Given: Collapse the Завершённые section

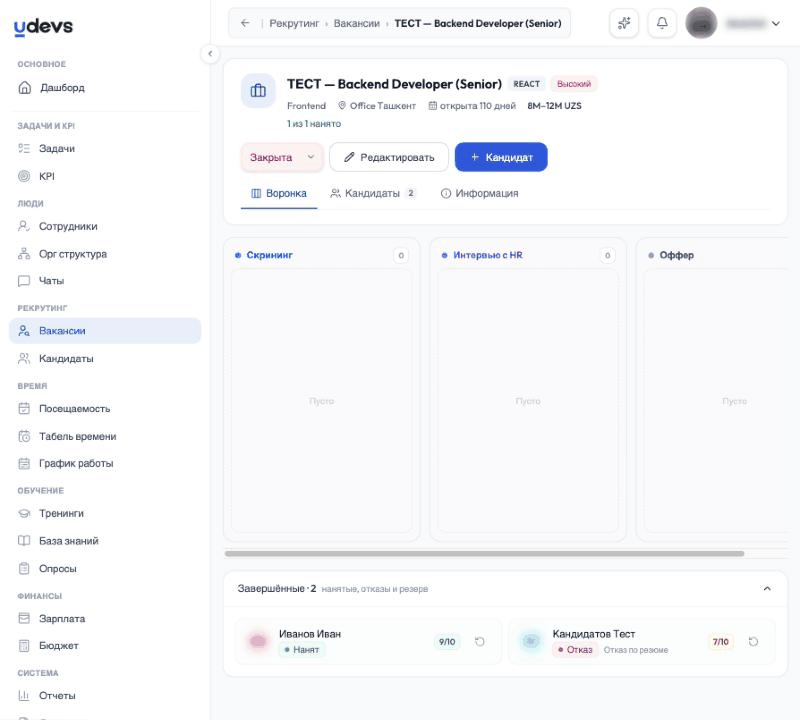Looking at the screenshot, I should (767, 589).
